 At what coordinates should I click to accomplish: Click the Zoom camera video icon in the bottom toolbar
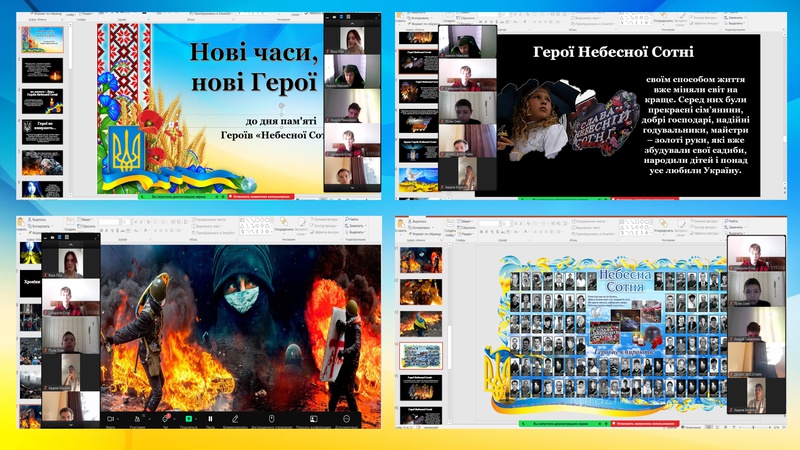[x=110, y=419]
